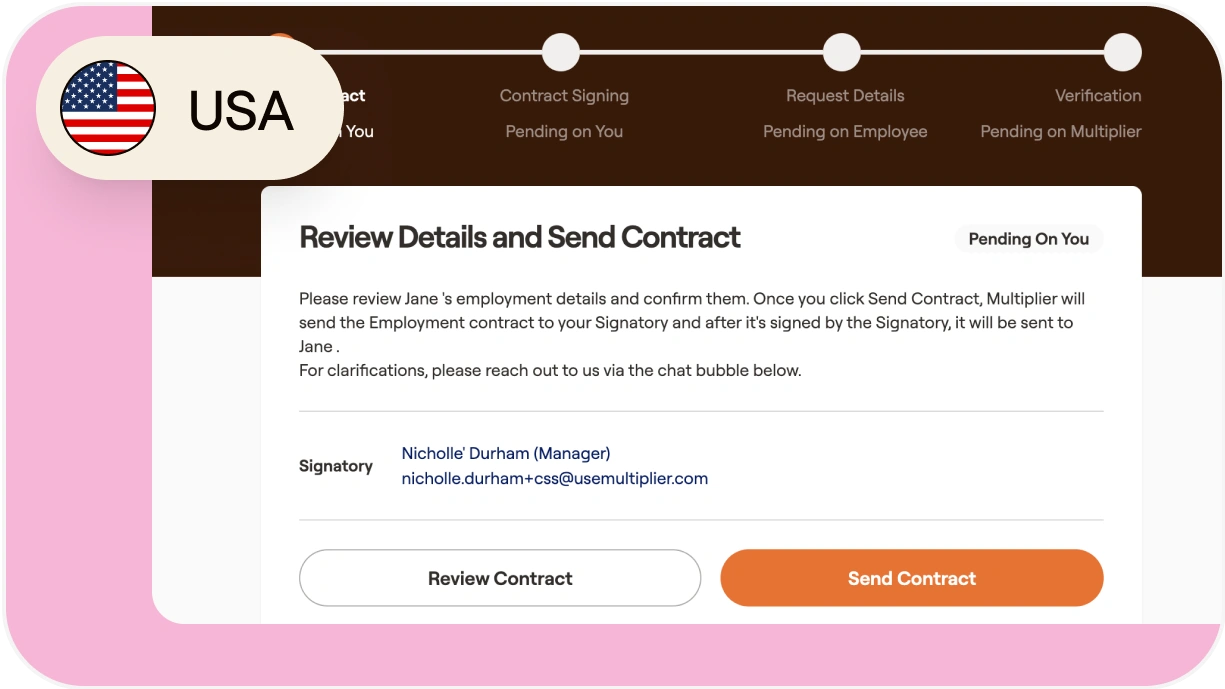Click the Contract Signing step label
1225x689 pixels.
563,95
